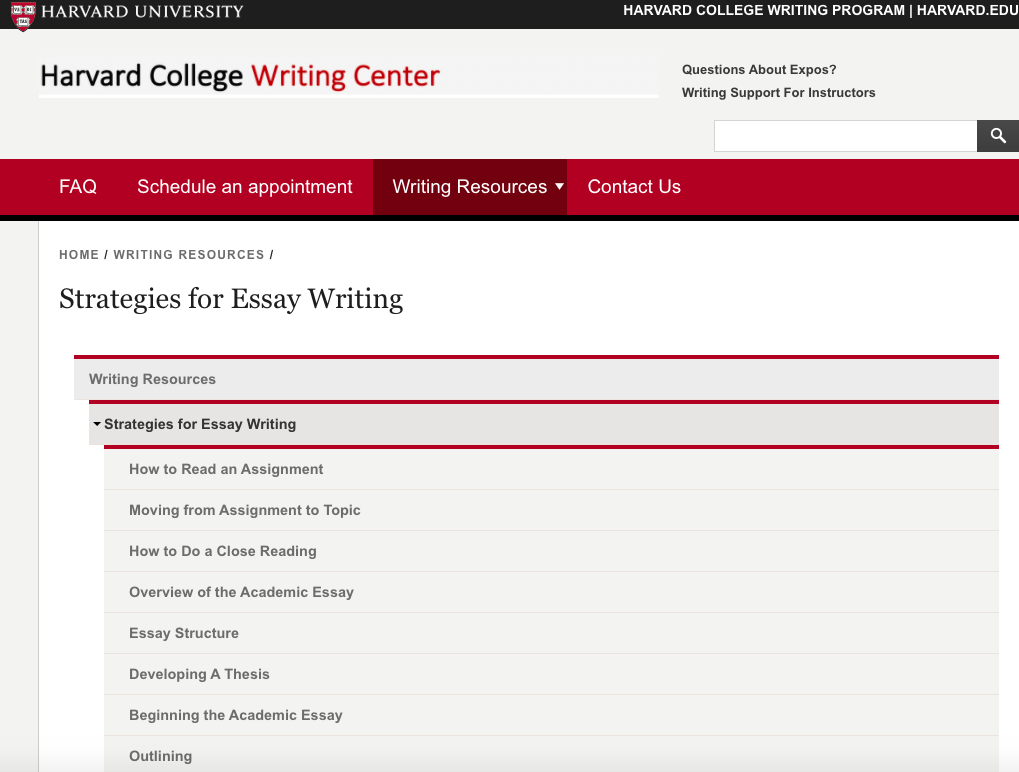Click the WRITING RESOURCES breadcrumb

(x=189, y=255)
